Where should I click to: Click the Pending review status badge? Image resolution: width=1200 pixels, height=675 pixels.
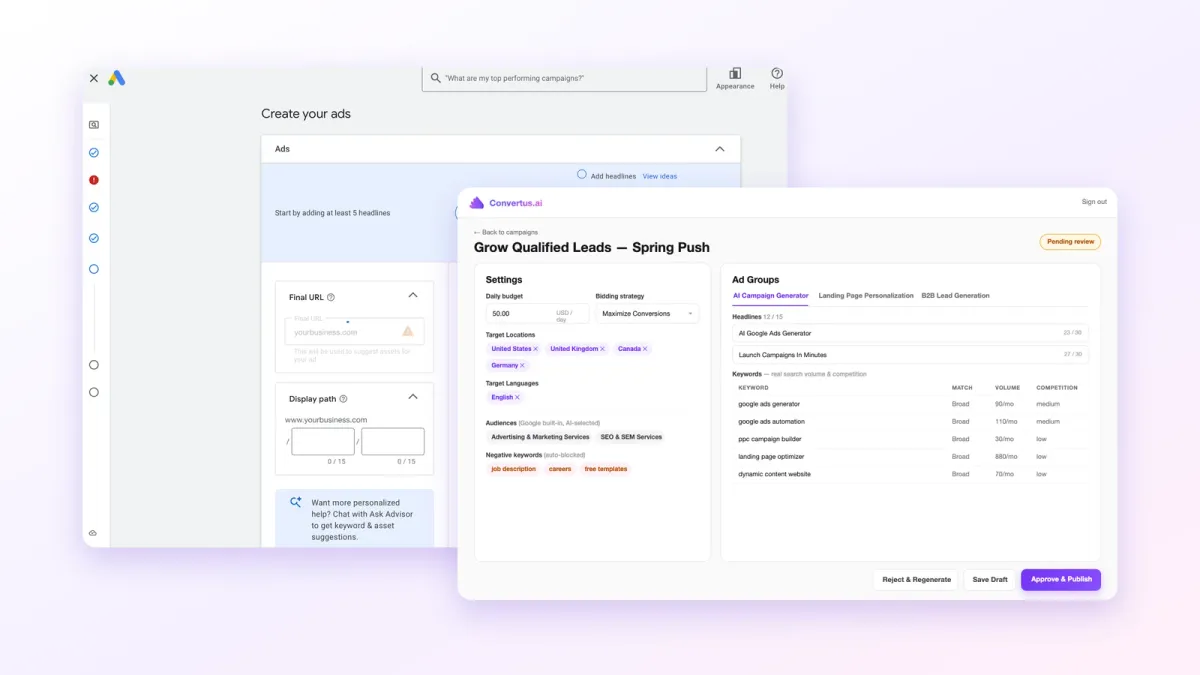(x=1070, y=242)
